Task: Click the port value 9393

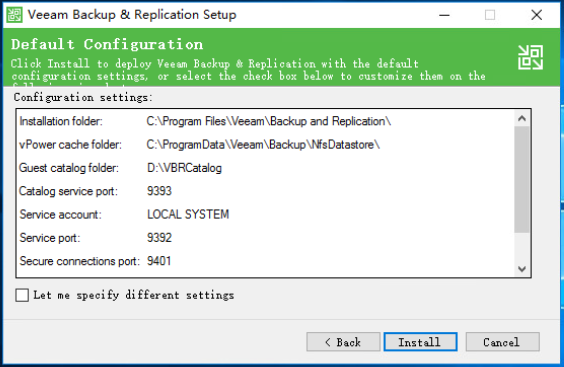Action: (159, 191)
